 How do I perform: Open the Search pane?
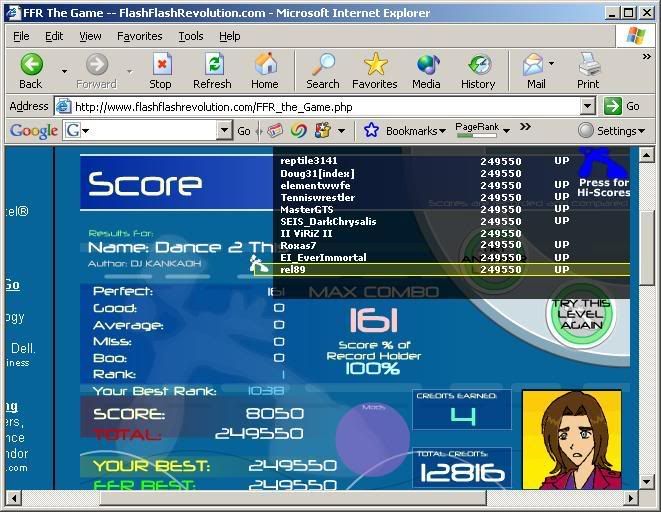click(x=322, y=70)
